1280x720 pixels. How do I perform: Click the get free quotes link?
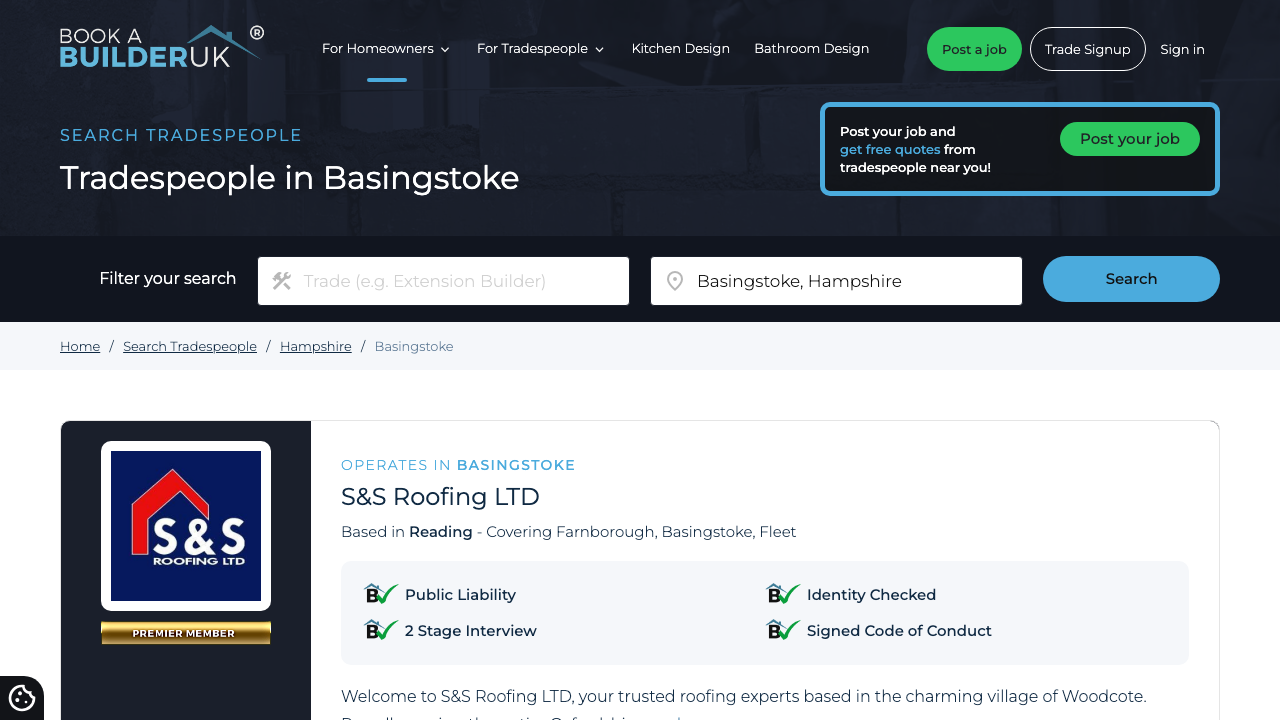point(889,149)
